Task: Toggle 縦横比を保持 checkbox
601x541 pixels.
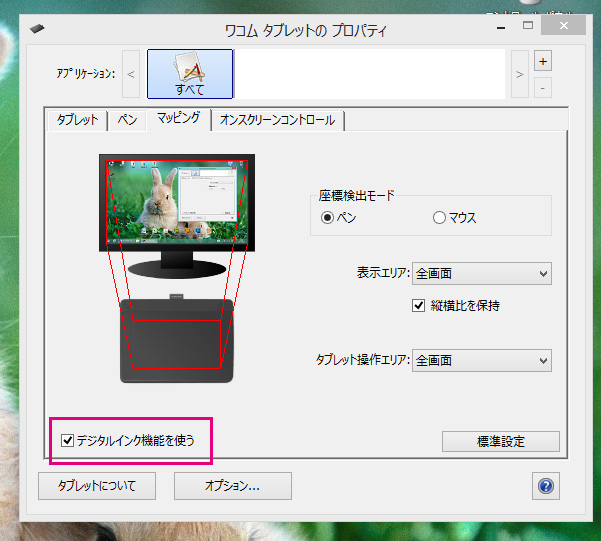Action: pos(419,306)
